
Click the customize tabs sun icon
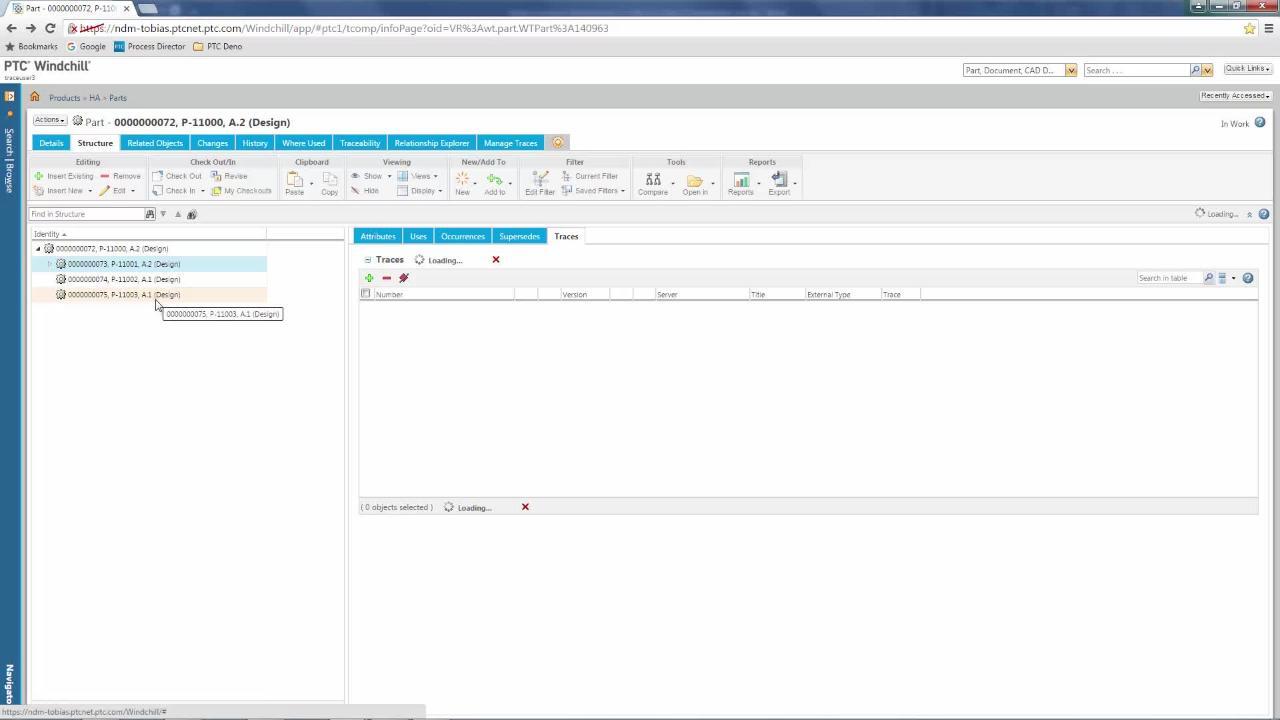pos(557,143)
